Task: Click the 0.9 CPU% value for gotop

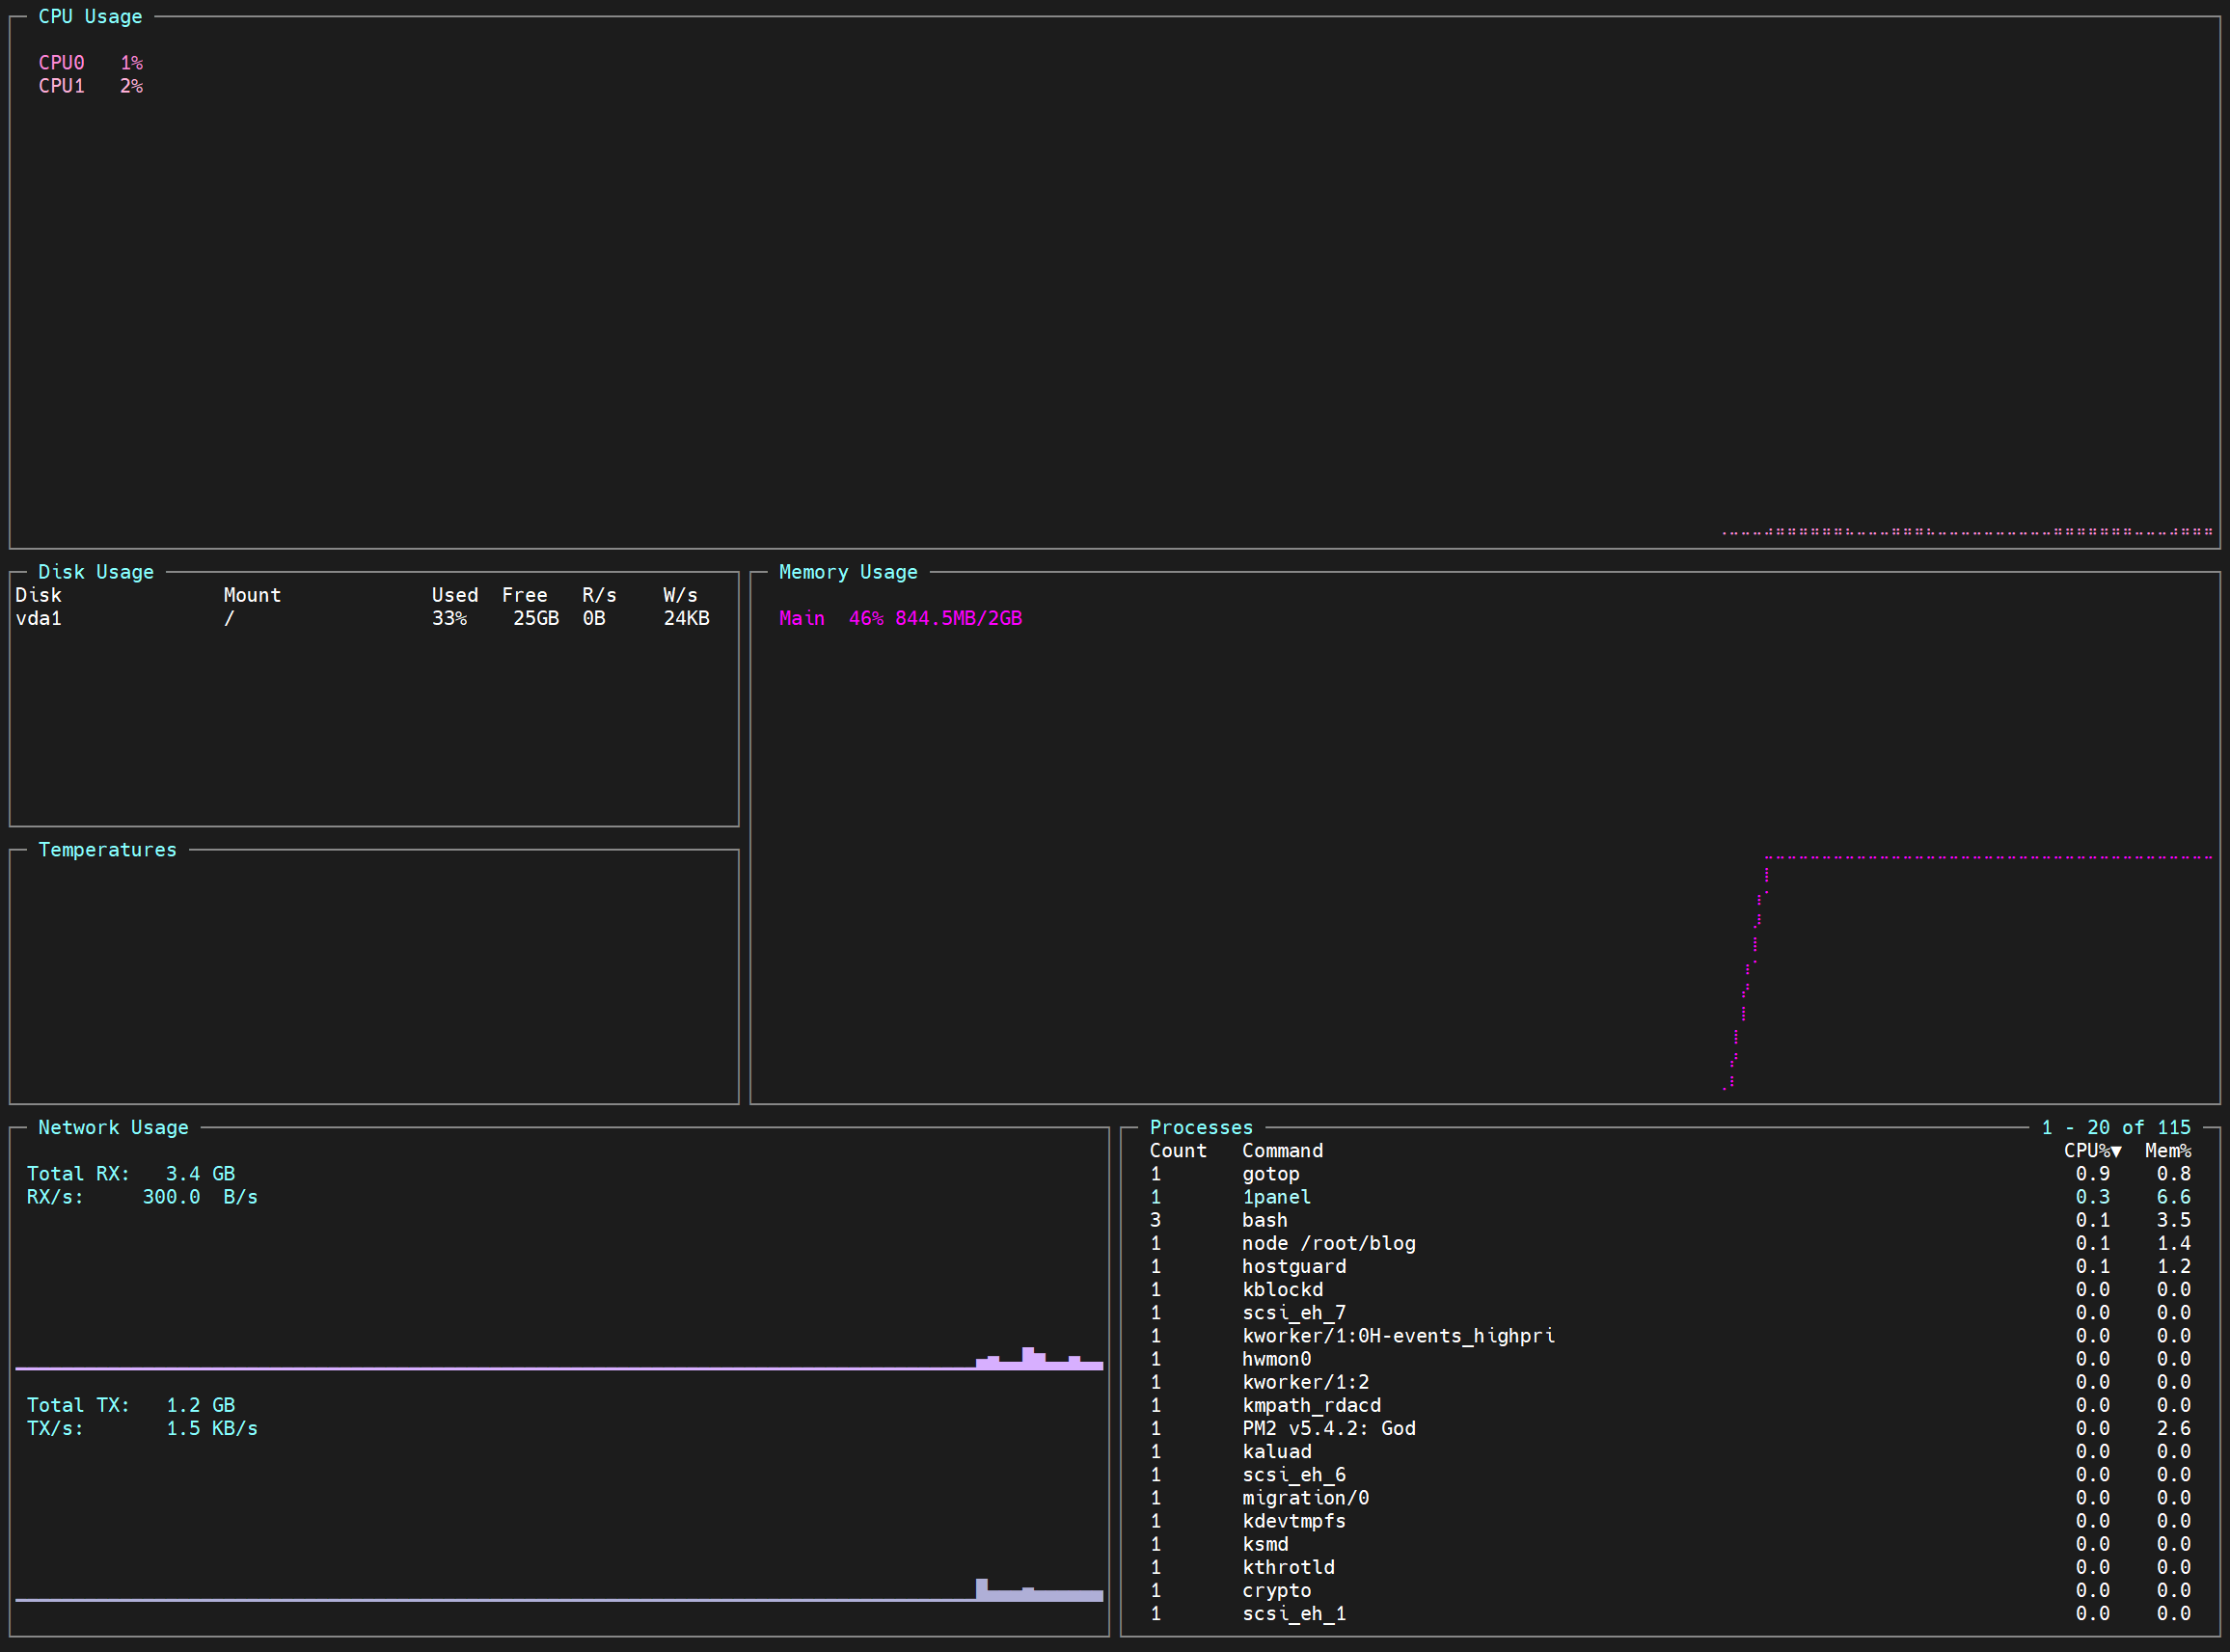Action: point(2093,1174)
